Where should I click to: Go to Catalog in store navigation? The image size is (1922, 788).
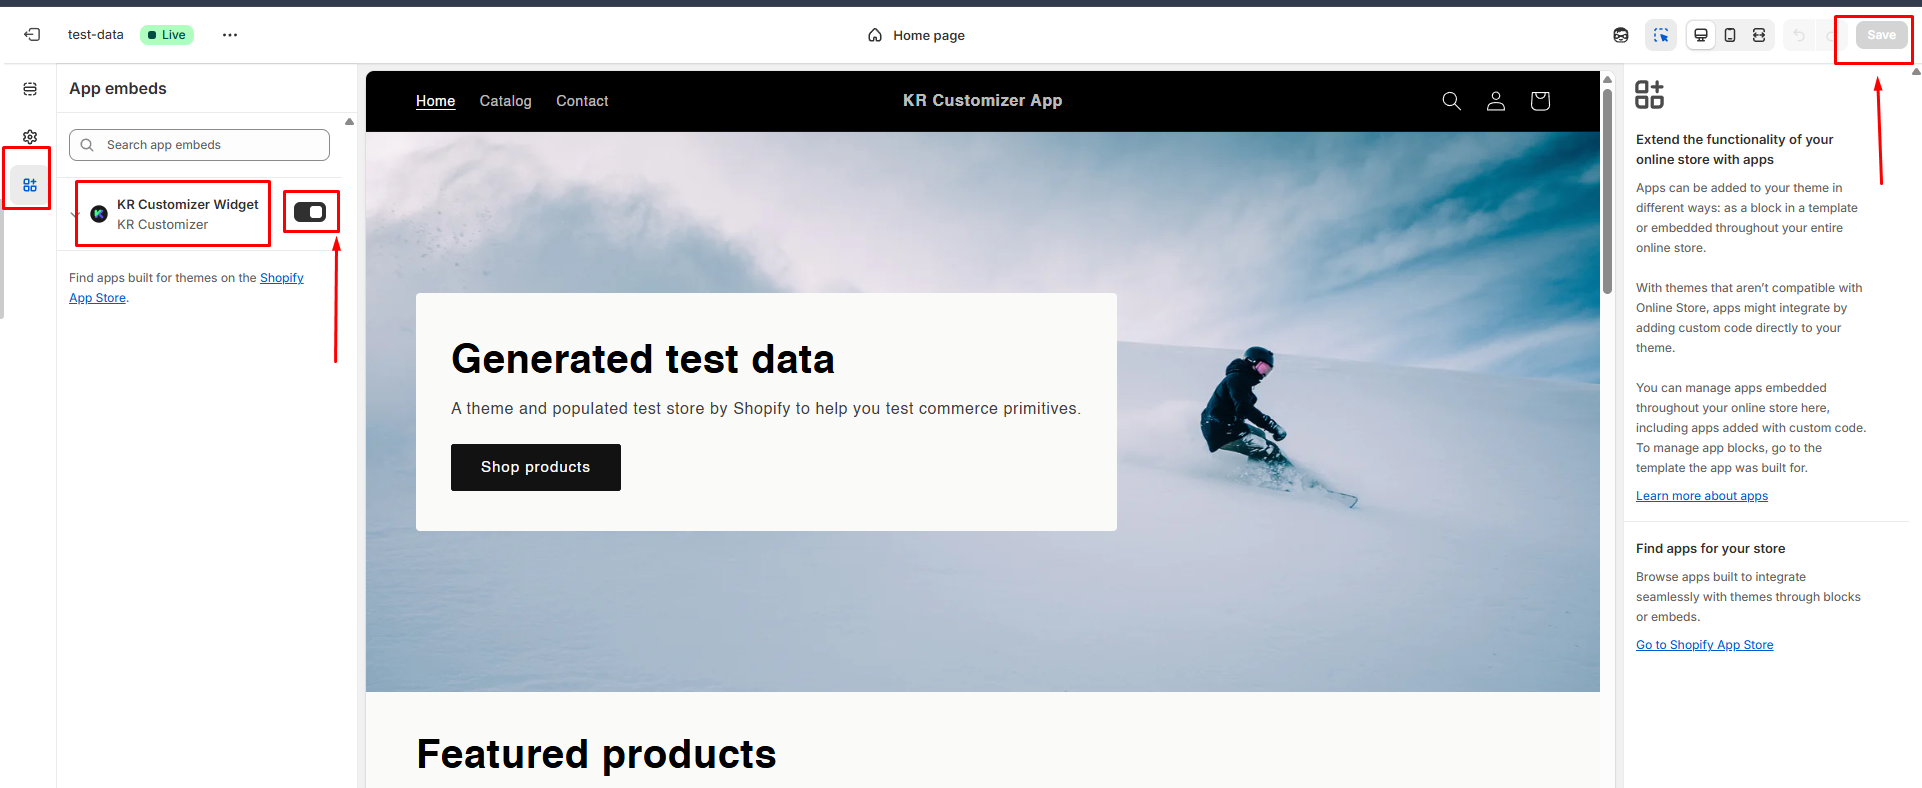point(505,101)
